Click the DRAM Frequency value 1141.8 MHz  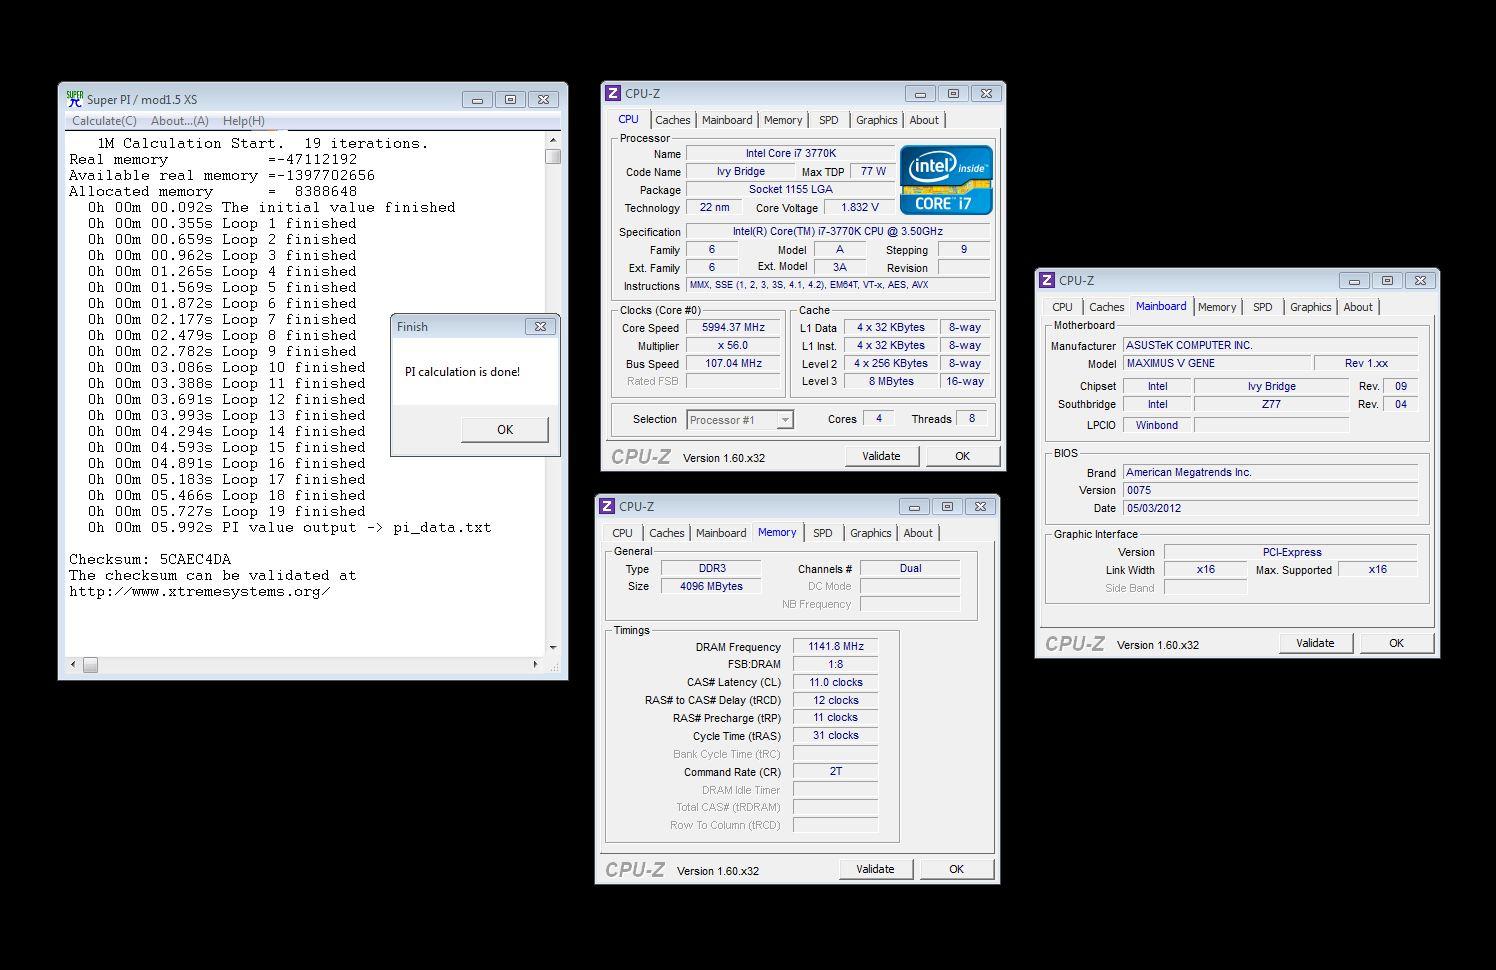tap(835, 647)
